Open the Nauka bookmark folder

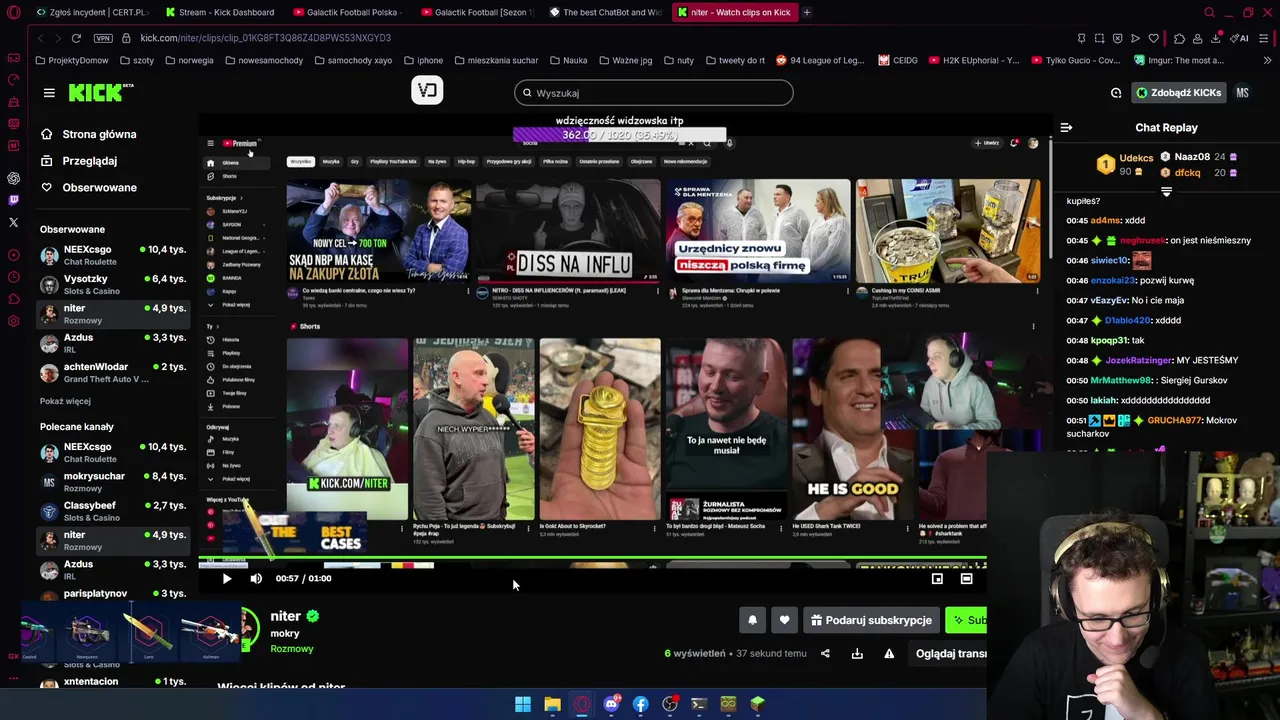[567, 60]
